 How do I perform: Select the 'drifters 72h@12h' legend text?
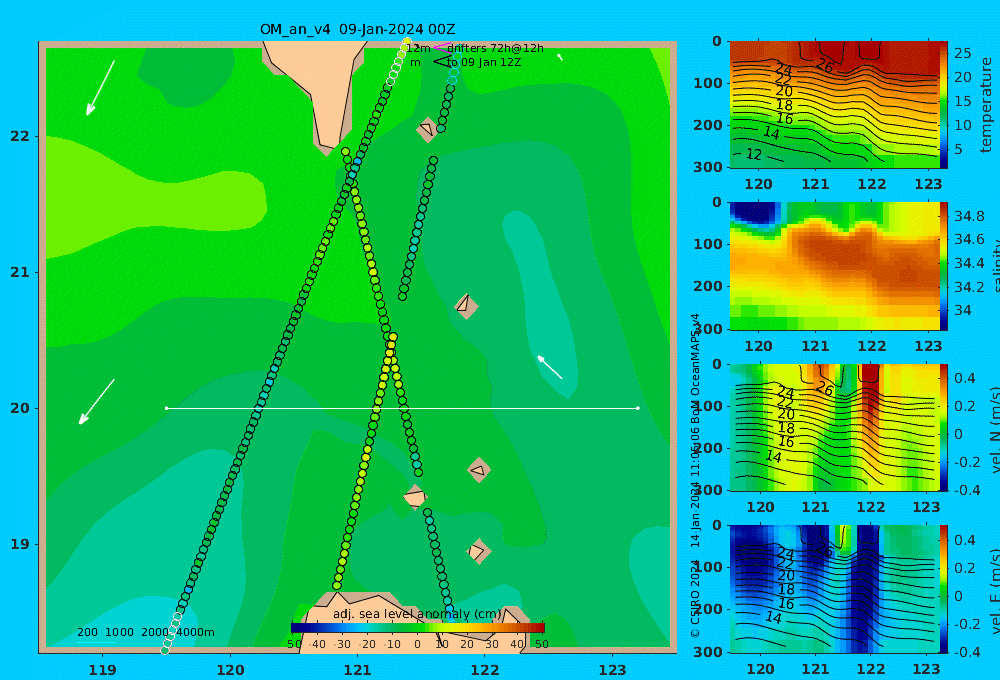point(495,48)
